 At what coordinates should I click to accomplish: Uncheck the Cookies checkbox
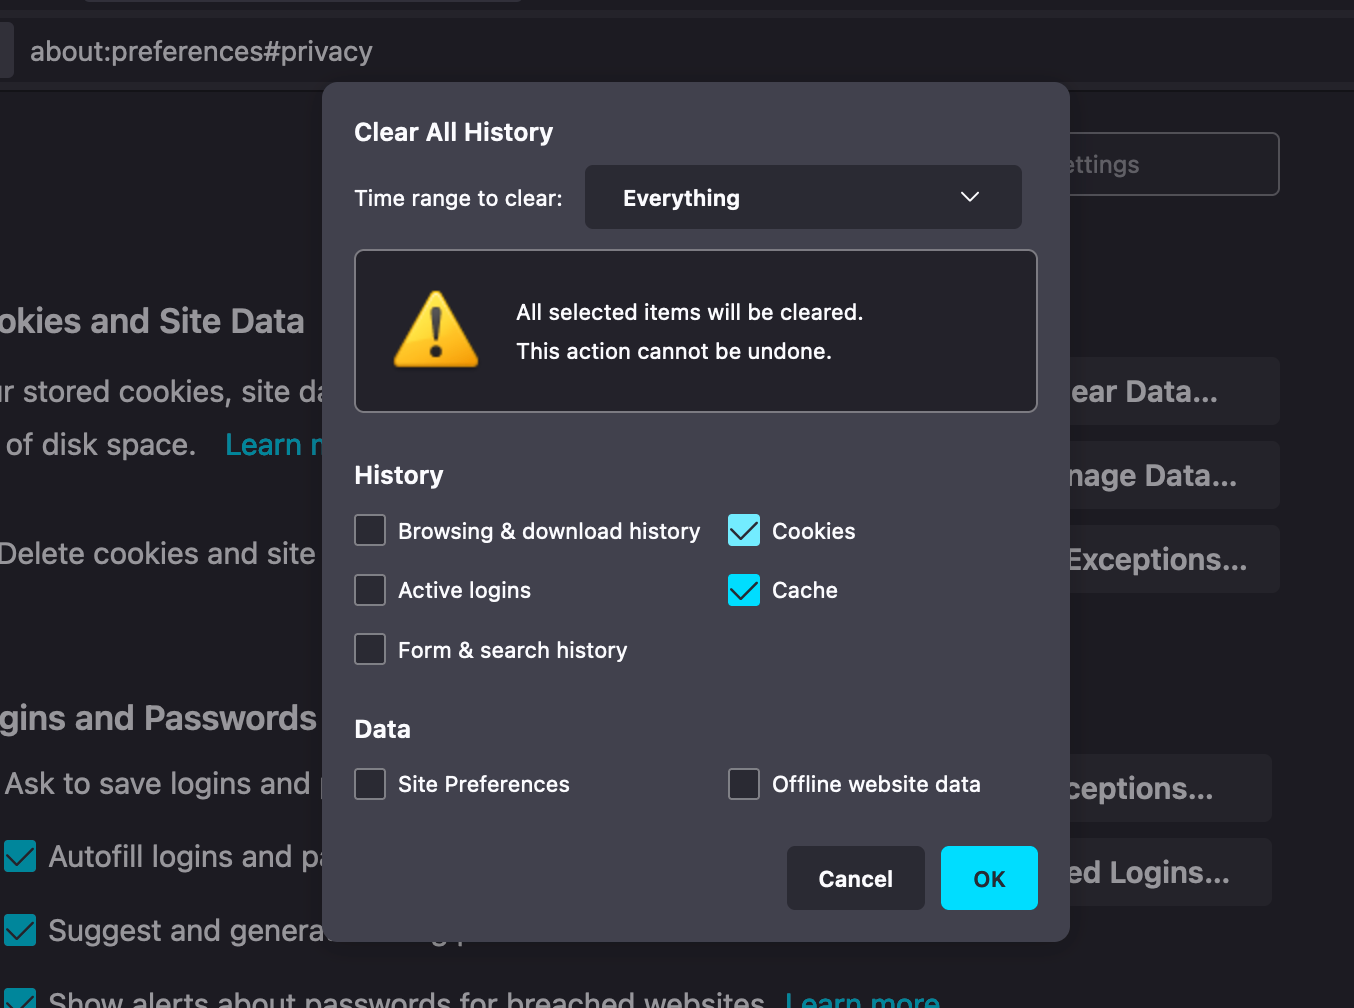coord(744,530)
